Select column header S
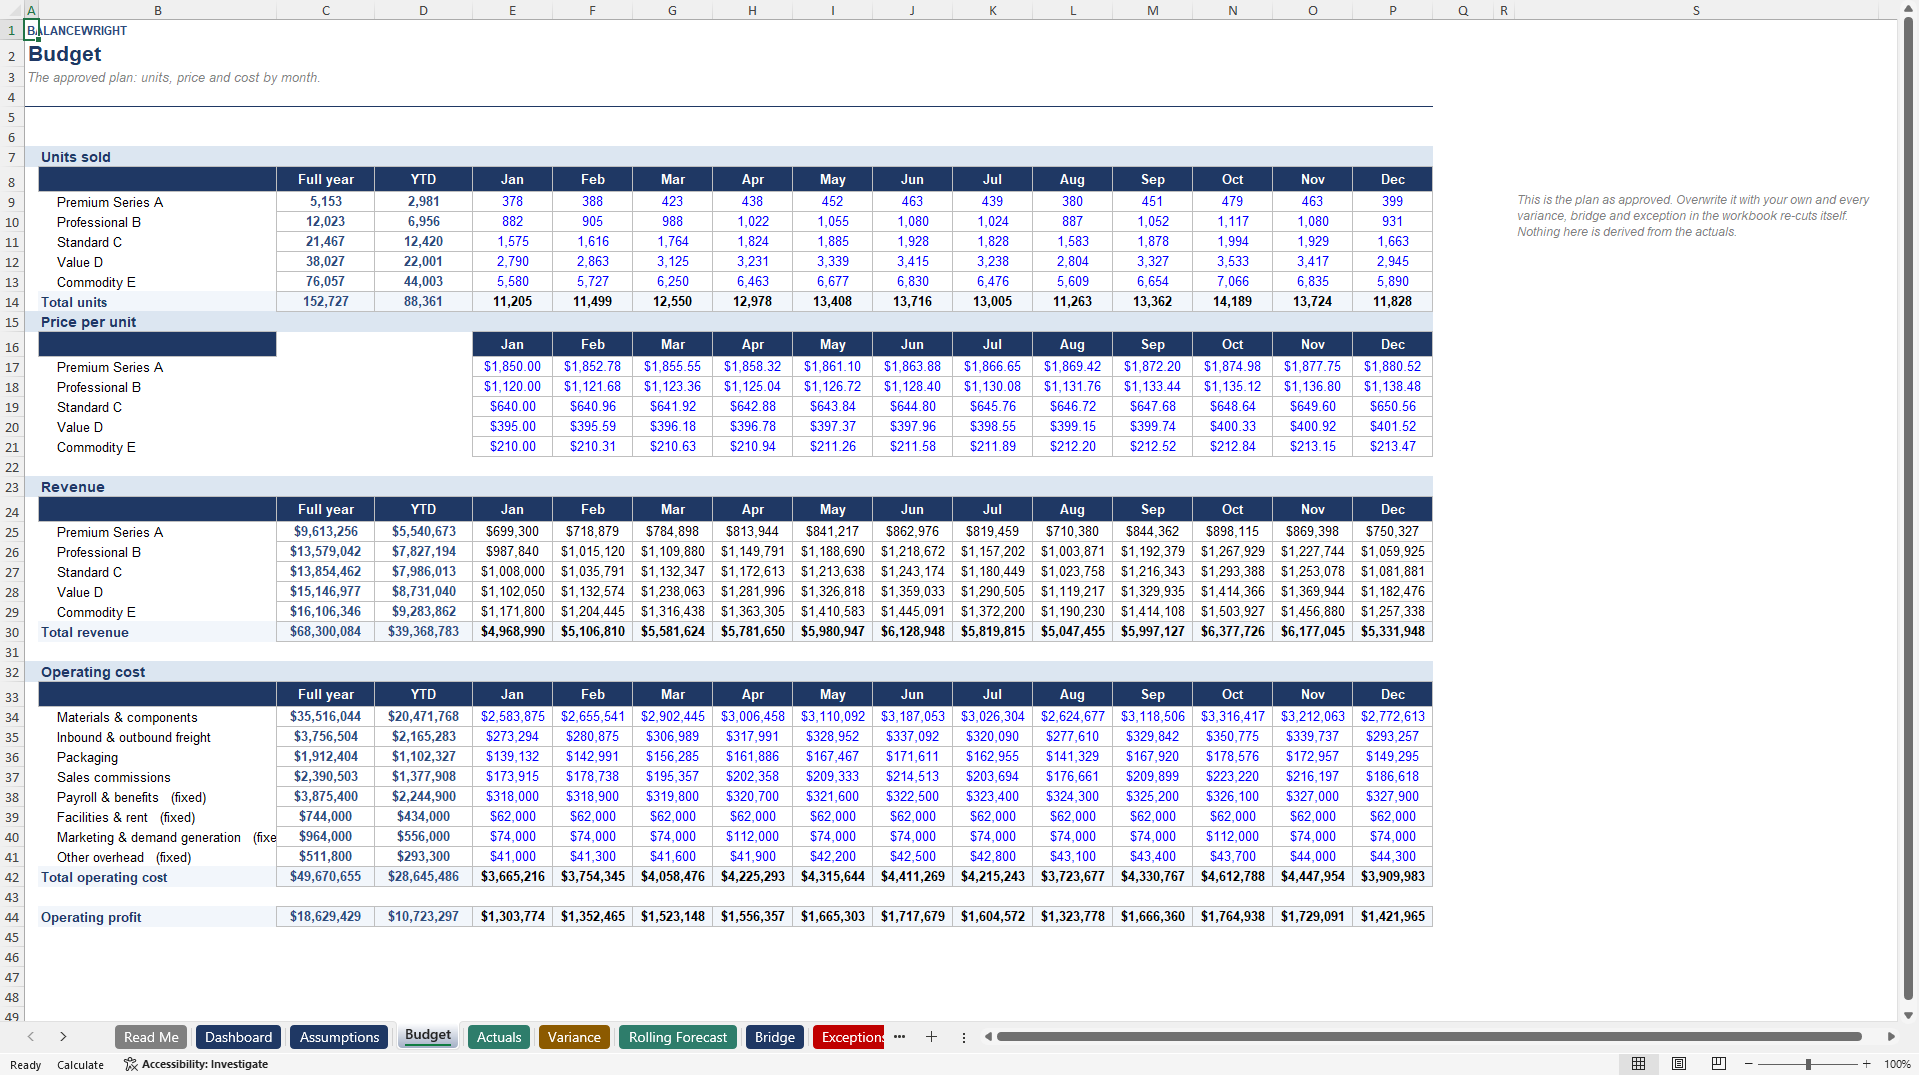This screenshot has width=1919, height=1075. 1696,10
